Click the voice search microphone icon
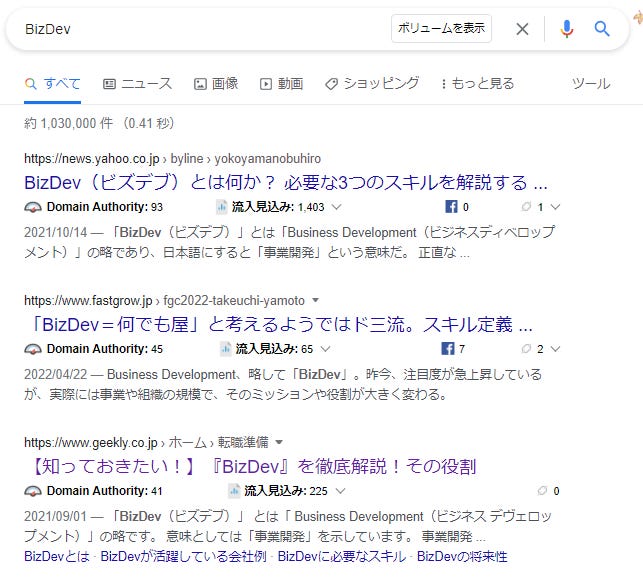 click(x=567, y=29)
